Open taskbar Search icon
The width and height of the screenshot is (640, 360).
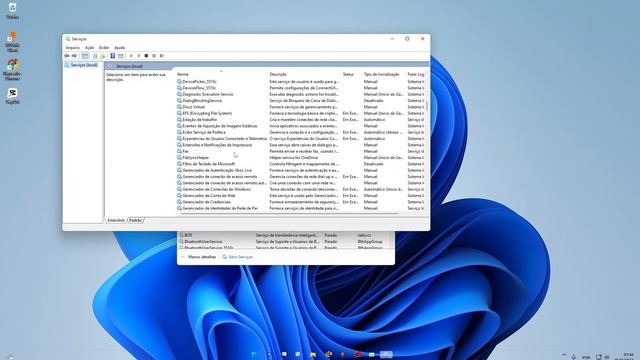point(269,354)
